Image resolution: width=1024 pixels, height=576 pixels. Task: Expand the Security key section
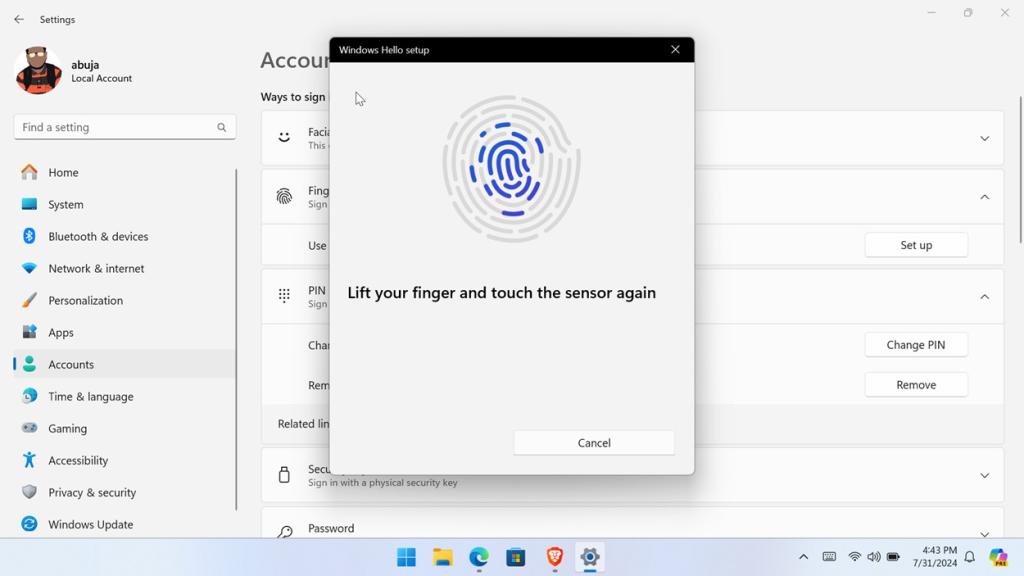[x=984, y=474]
